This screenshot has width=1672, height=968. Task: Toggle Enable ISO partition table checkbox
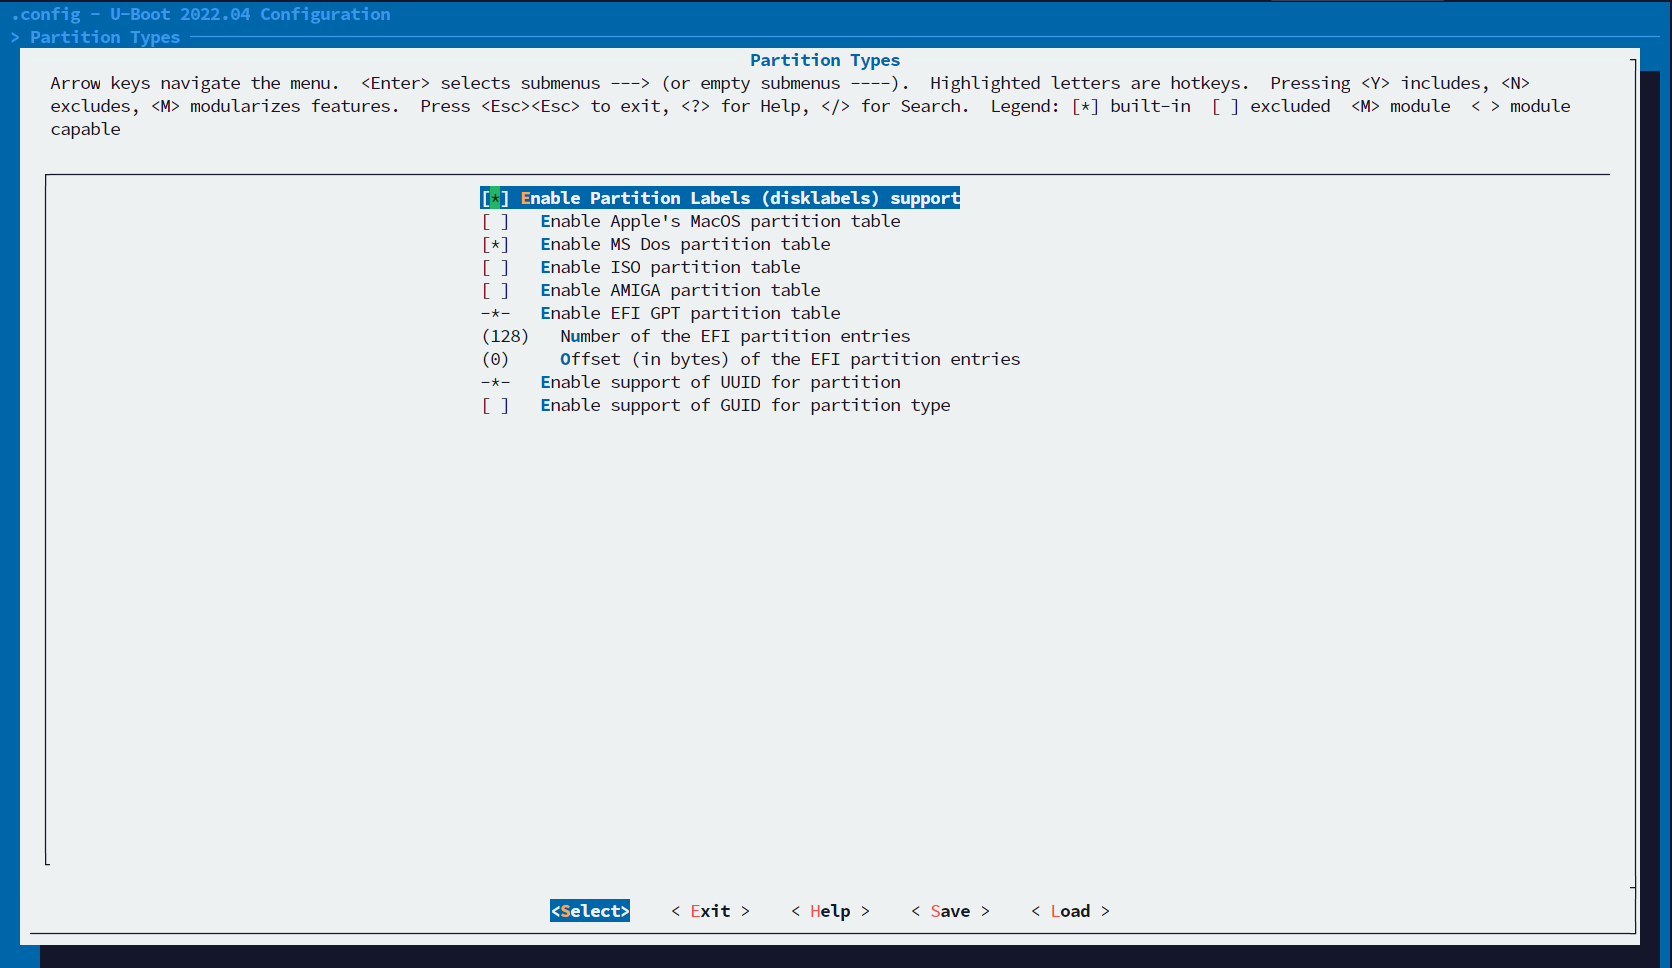click(x=495, y=267)
